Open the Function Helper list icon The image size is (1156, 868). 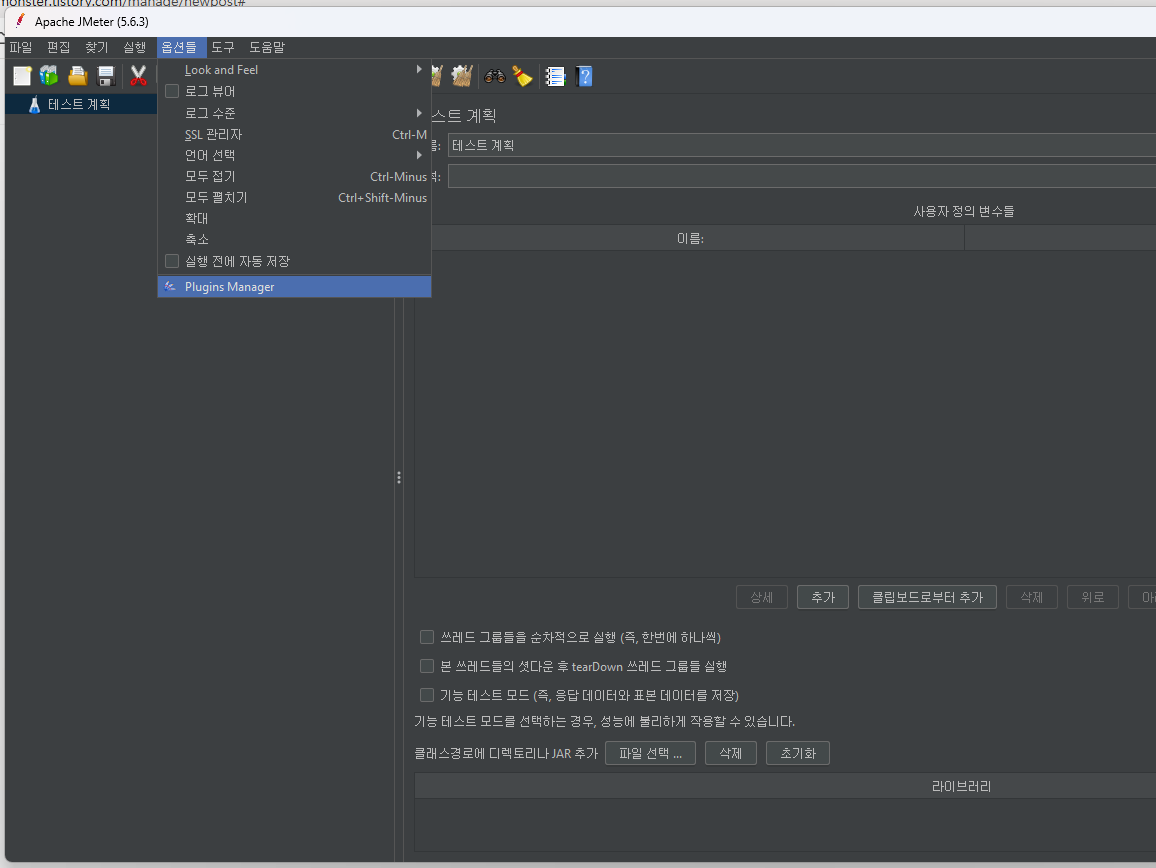pyautogui.click(x=555, y=76)
